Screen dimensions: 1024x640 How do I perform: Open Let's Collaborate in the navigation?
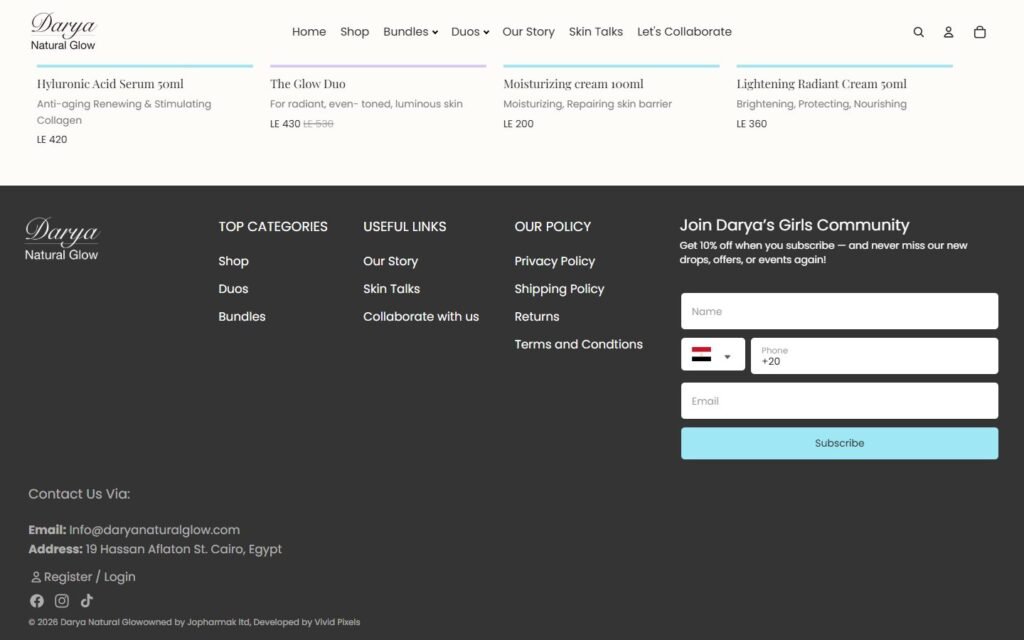click(x=684, y=31)
